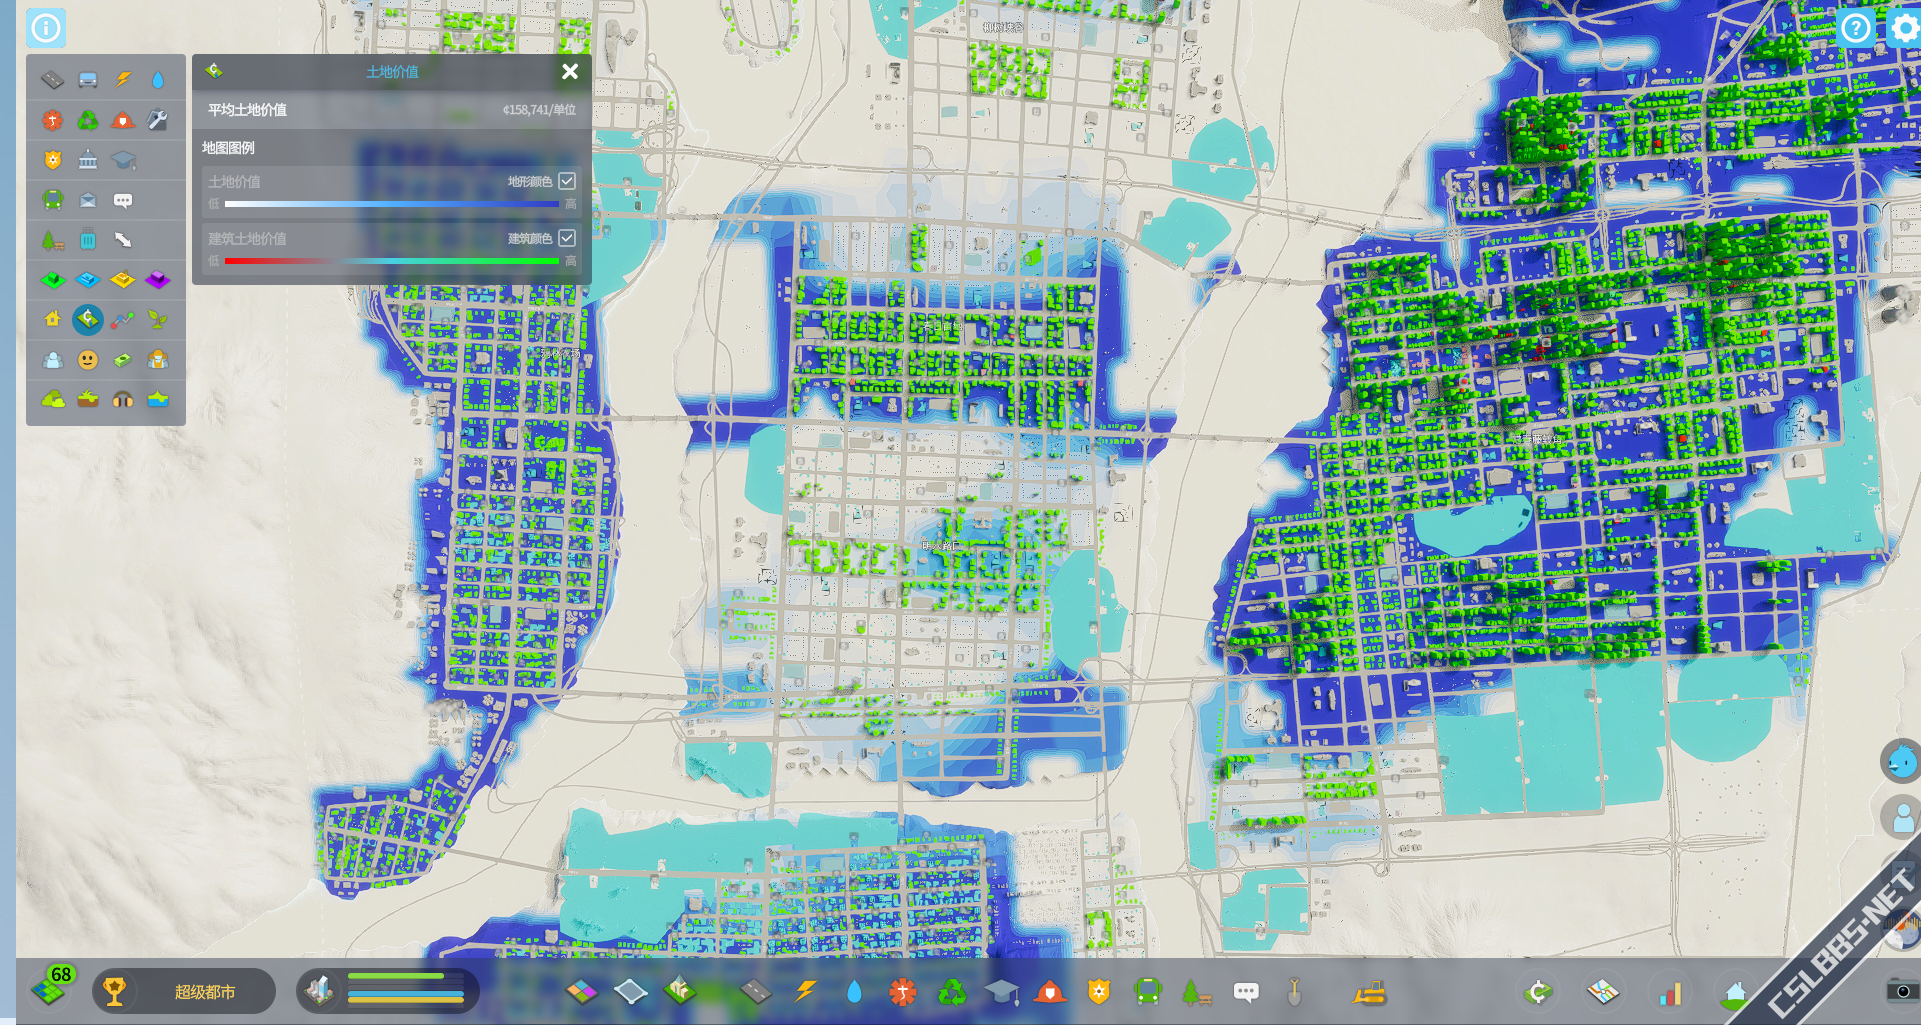
Task: Open the Garbage recycling info view
Action: coord(88,121)
